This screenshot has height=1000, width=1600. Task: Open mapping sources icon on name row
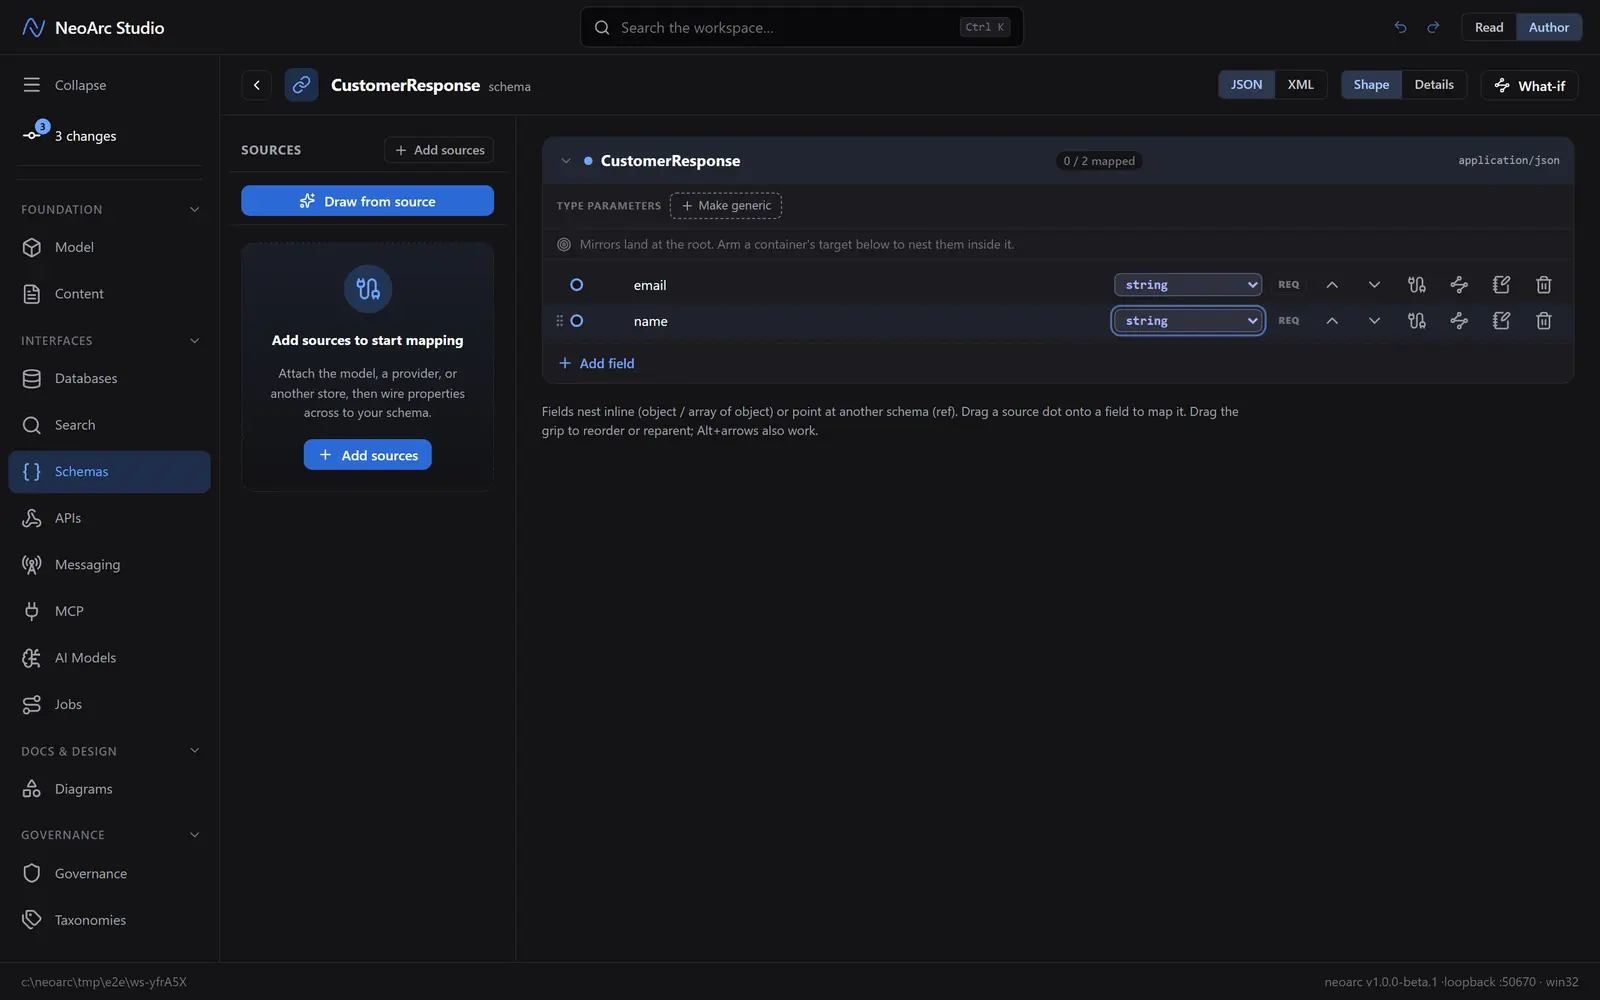click(1416, 321)
